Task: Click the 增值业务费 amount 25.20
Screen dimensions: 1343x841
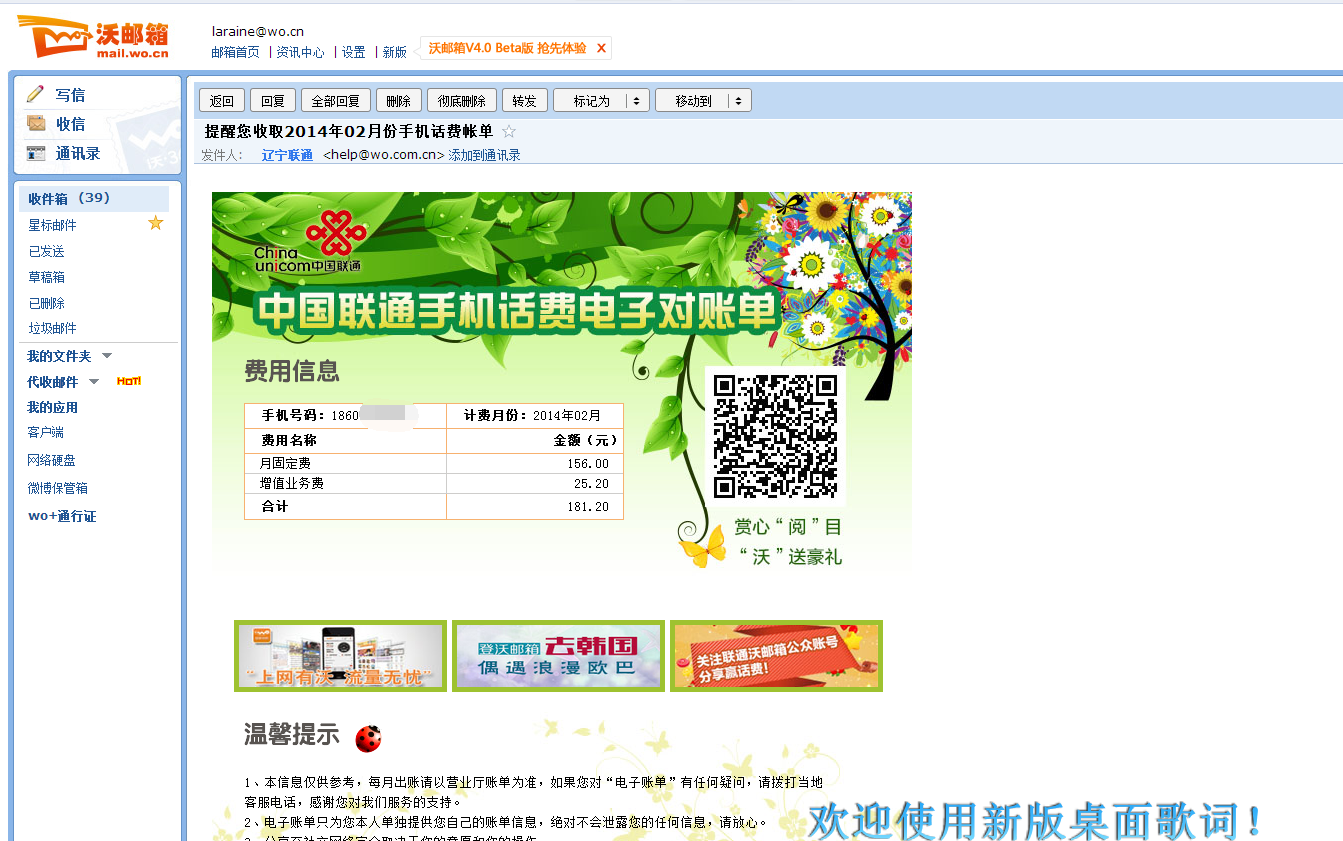Action: (591, 484)
